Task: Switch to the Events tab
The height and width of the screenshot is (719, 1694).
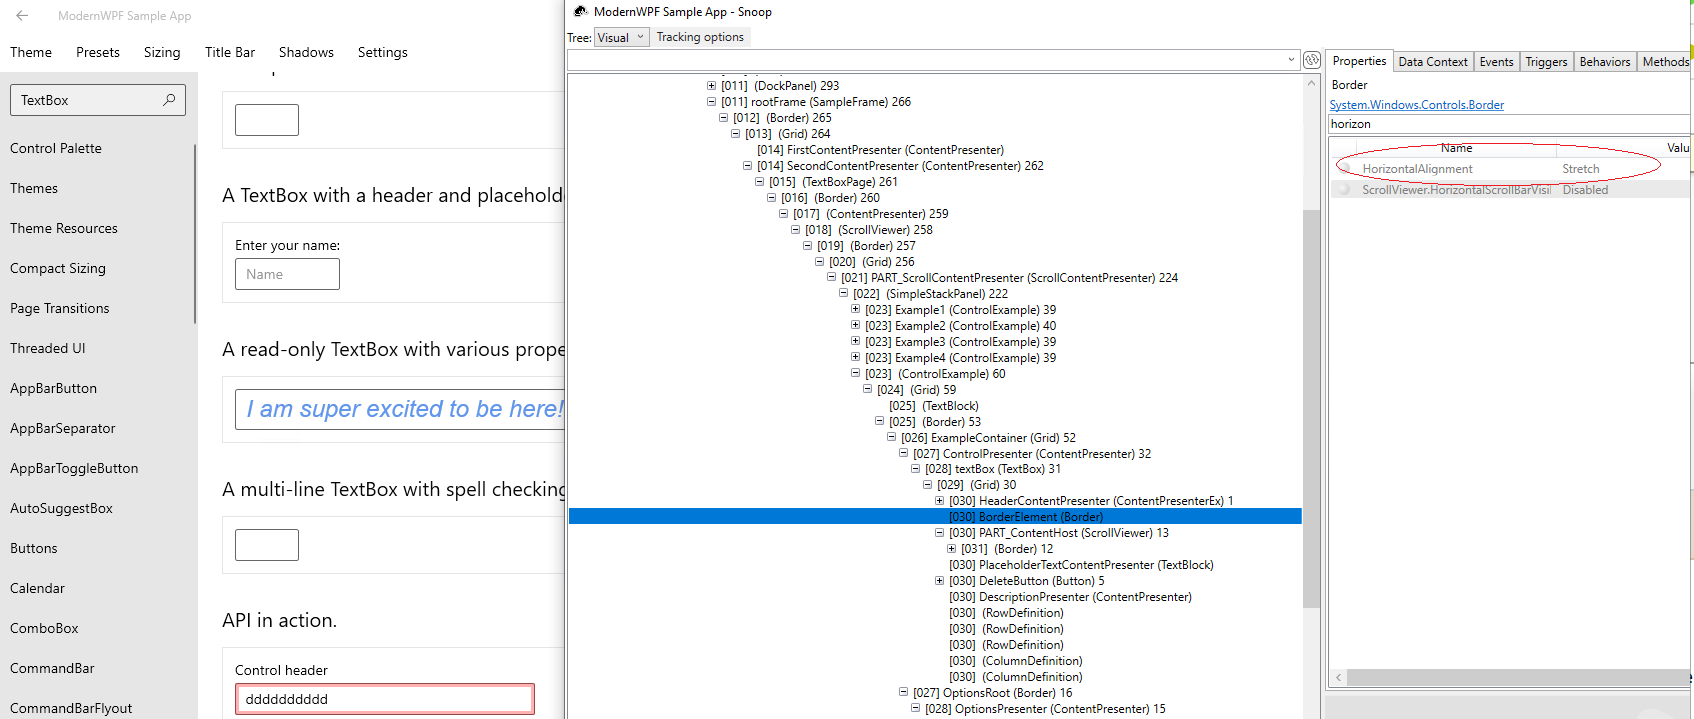Action: tap(1496, 62)
